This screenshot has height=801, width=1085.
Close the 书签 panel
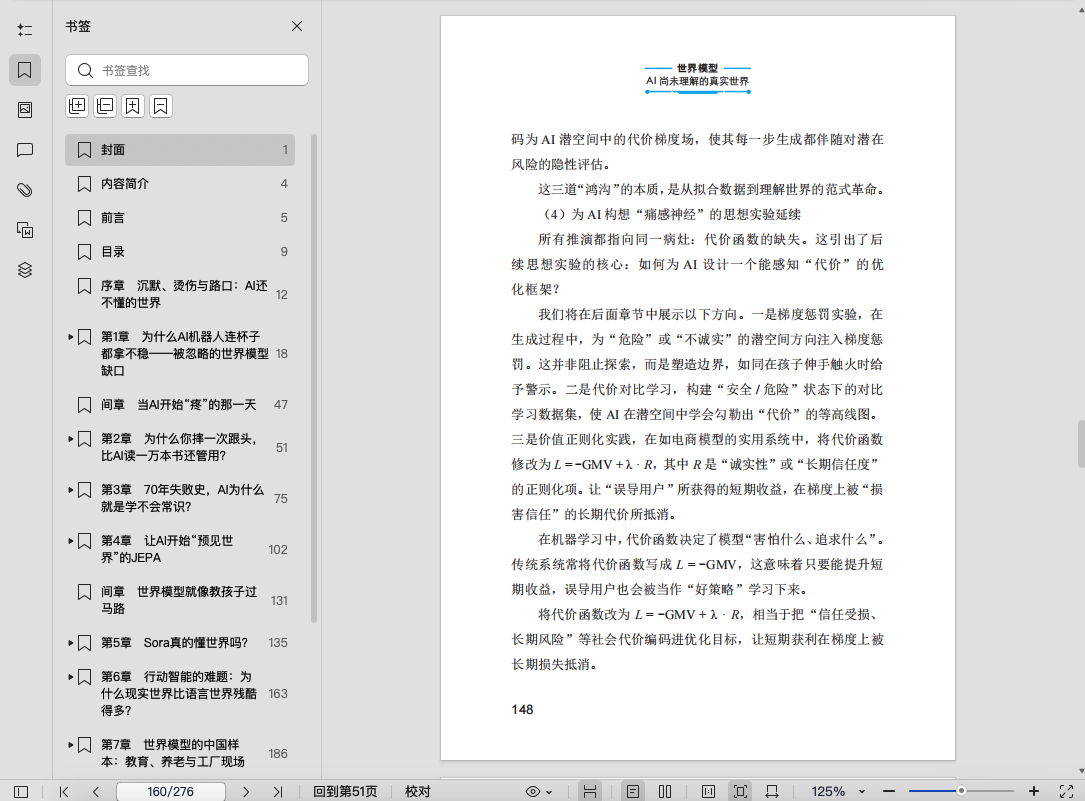coord(297,26)
